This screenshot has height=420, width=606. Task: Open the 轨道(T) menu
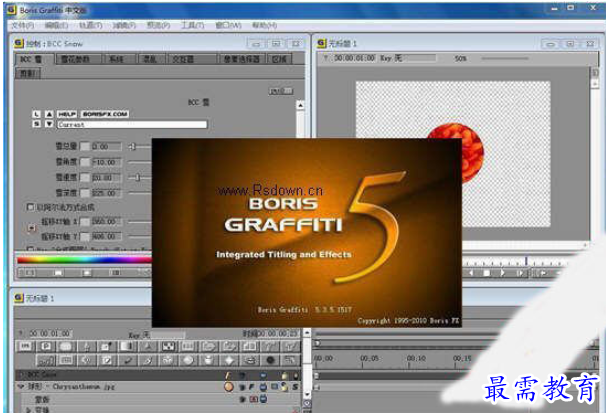pyautogui.click(x=91, y=26)
